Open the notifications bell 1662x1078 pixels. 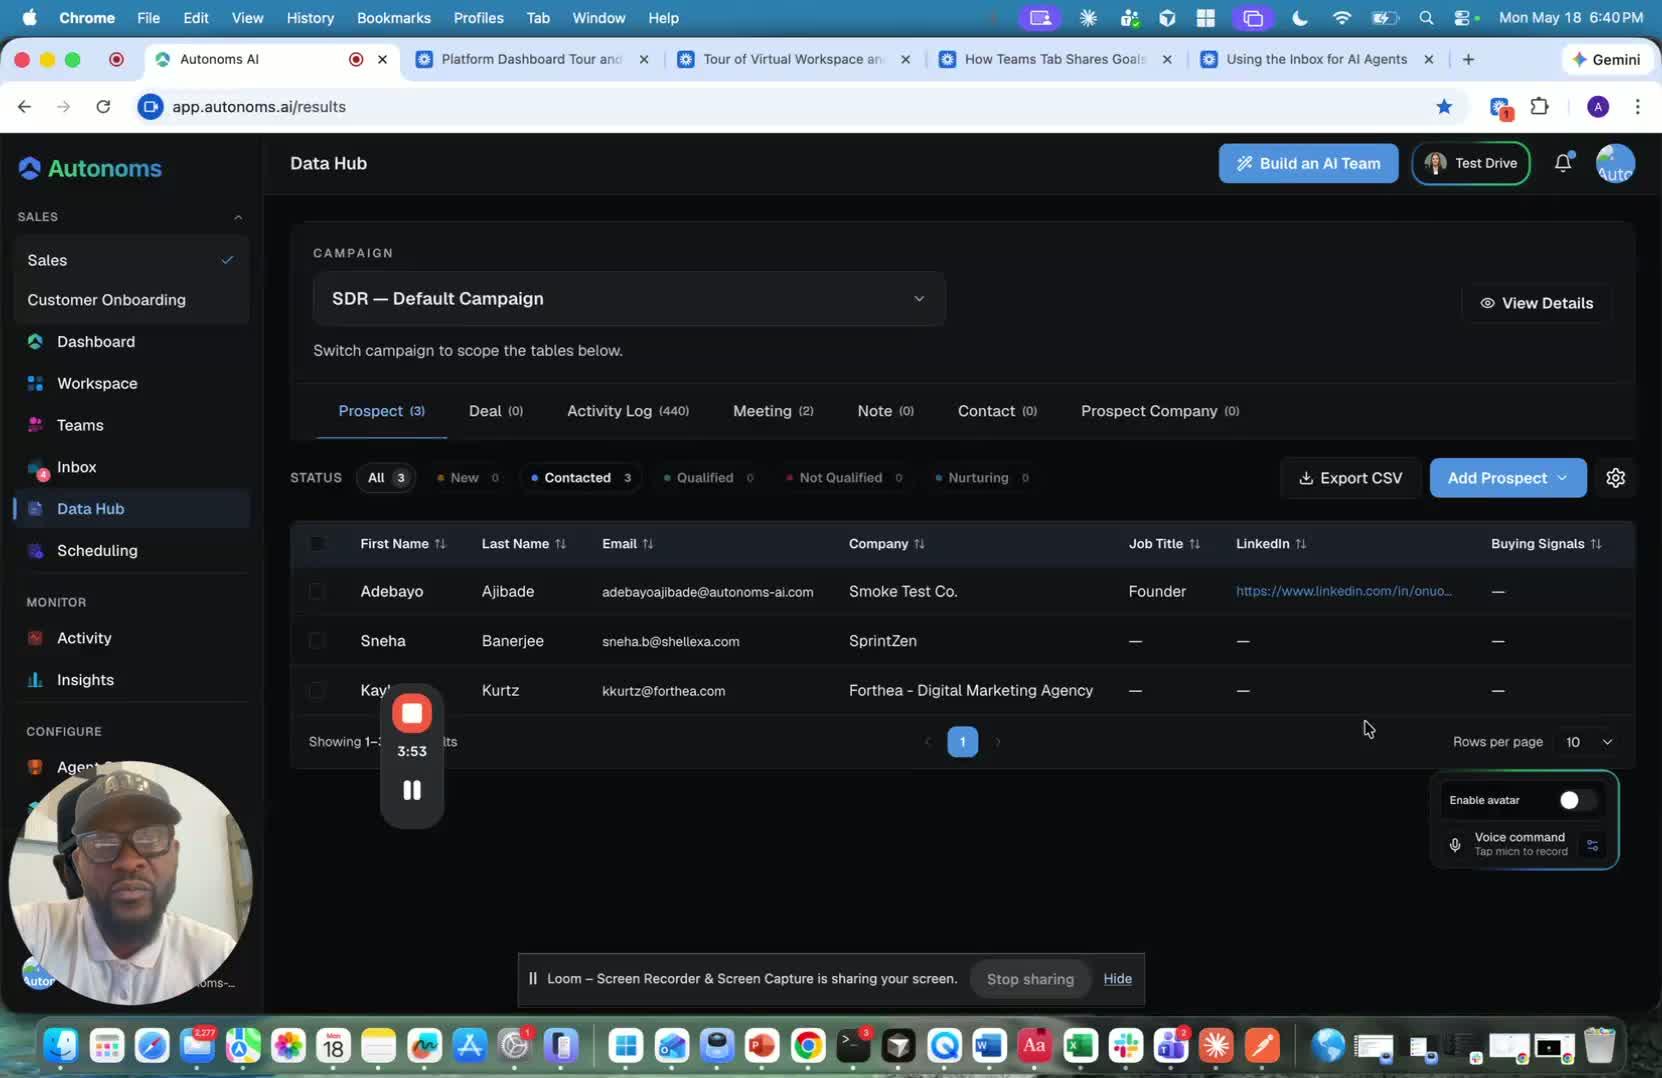[1563, 163]
